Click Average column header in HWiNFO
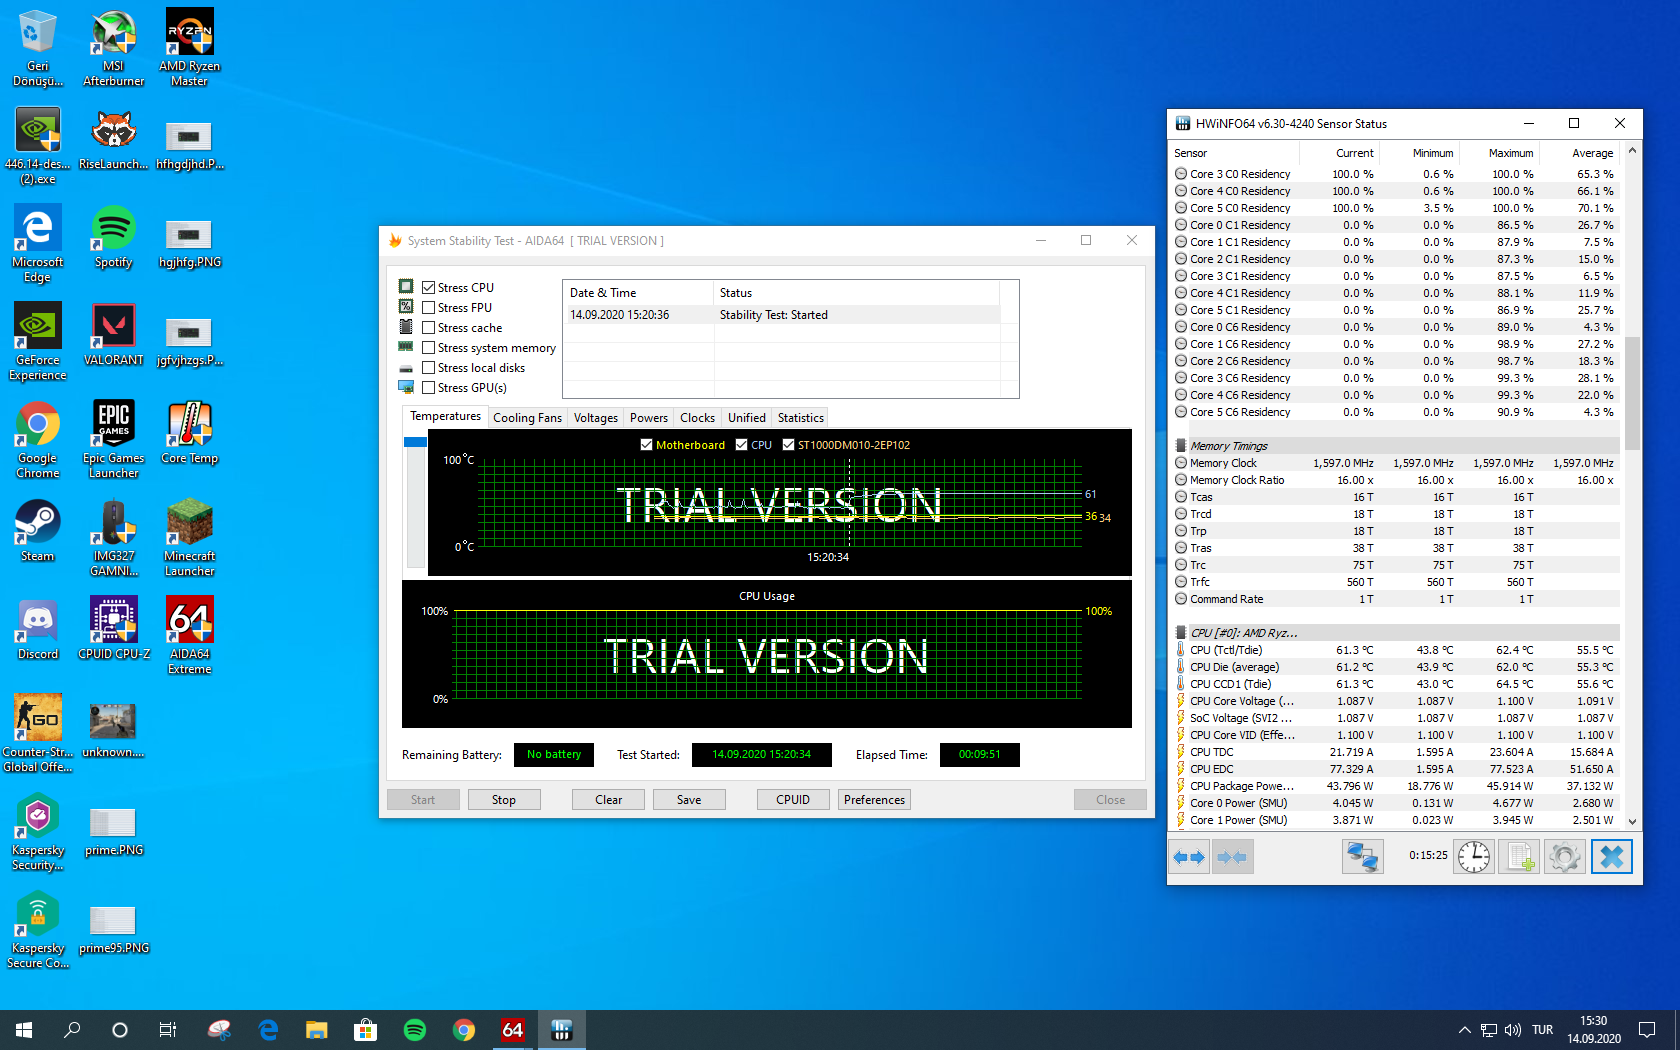This screenshot has width=1680, height=1050. point(1580,153)
